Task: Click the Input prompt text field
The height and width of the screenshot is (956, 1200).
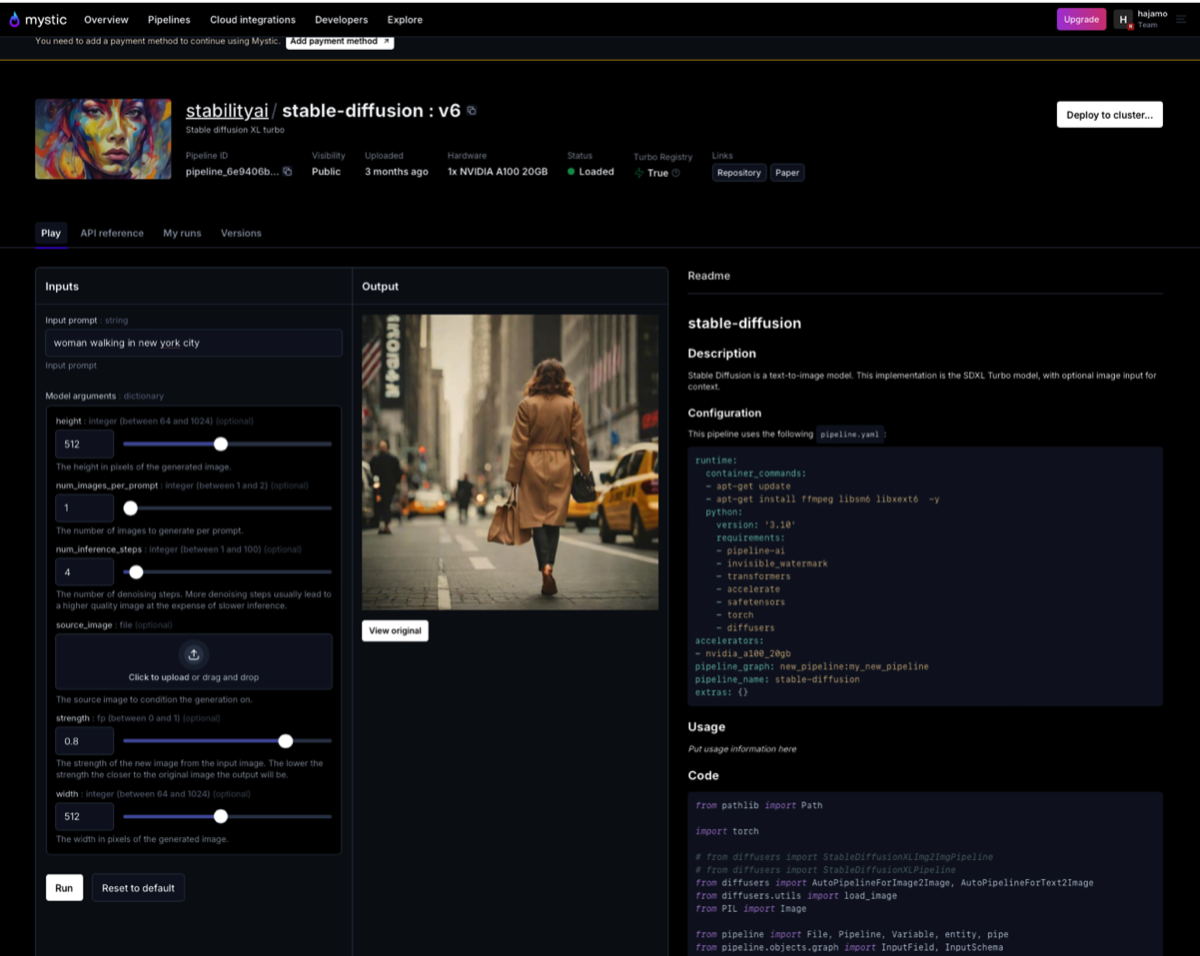Action: (193, 343)
